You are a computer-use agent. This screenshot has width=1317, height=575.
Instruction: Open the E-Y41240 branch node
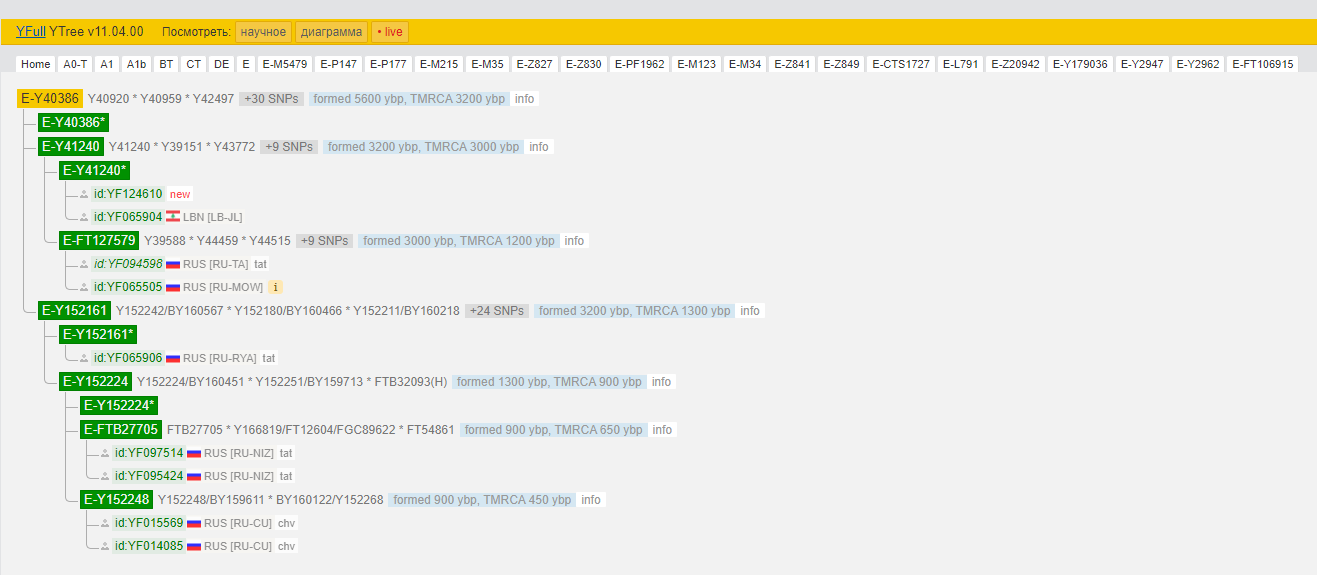(x=70, y=146)
